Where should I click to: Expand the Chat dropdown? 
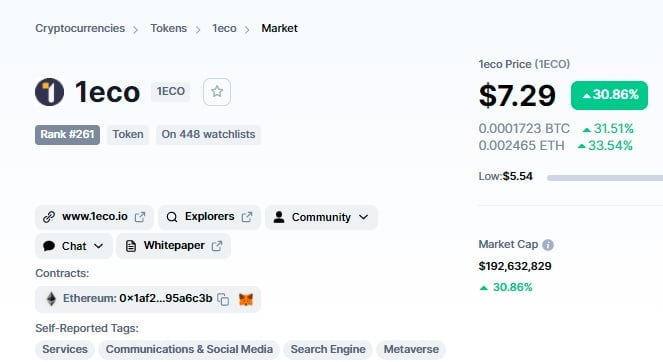99,246
